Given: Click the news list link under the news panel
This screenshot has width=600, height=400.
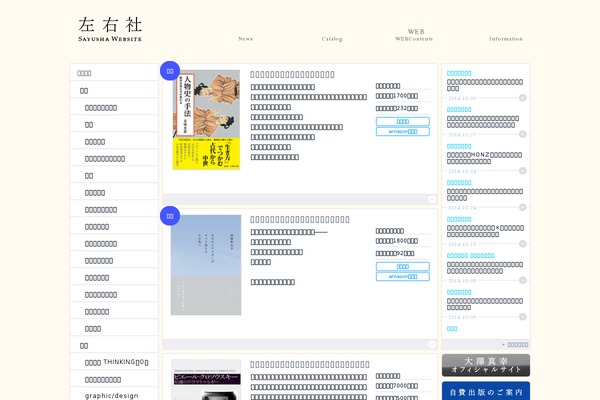Looking at the screenshot, I should [x=515, y=344].
